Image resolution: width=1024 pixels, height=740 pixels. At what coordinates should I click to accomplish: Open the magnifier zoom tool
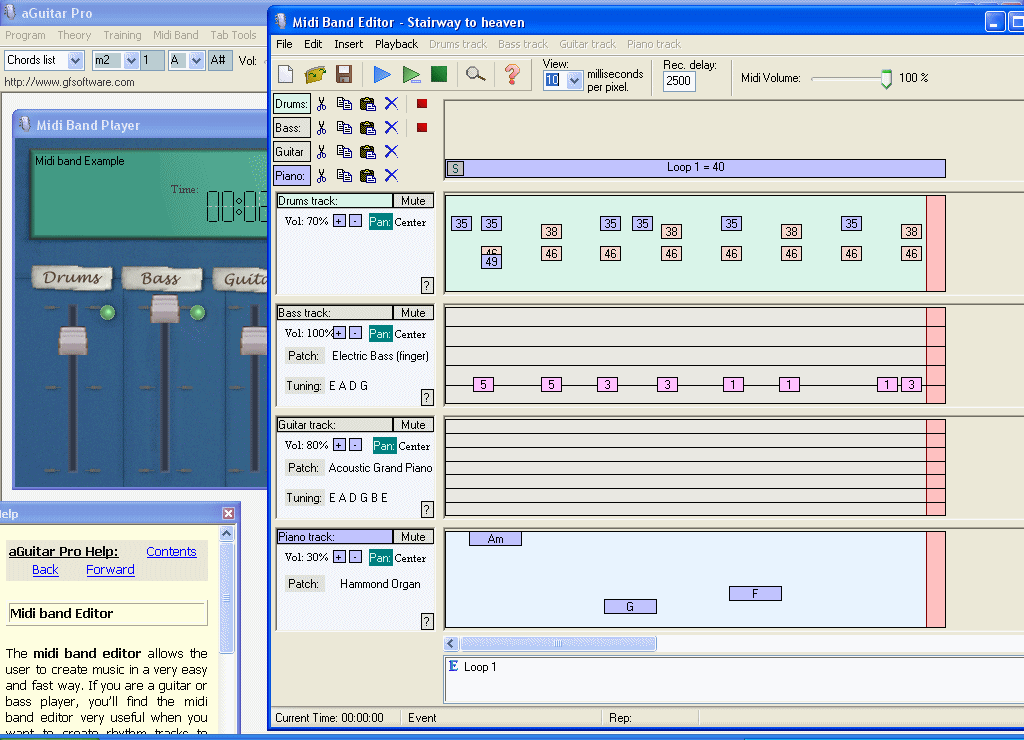click(x=475, y=74)
